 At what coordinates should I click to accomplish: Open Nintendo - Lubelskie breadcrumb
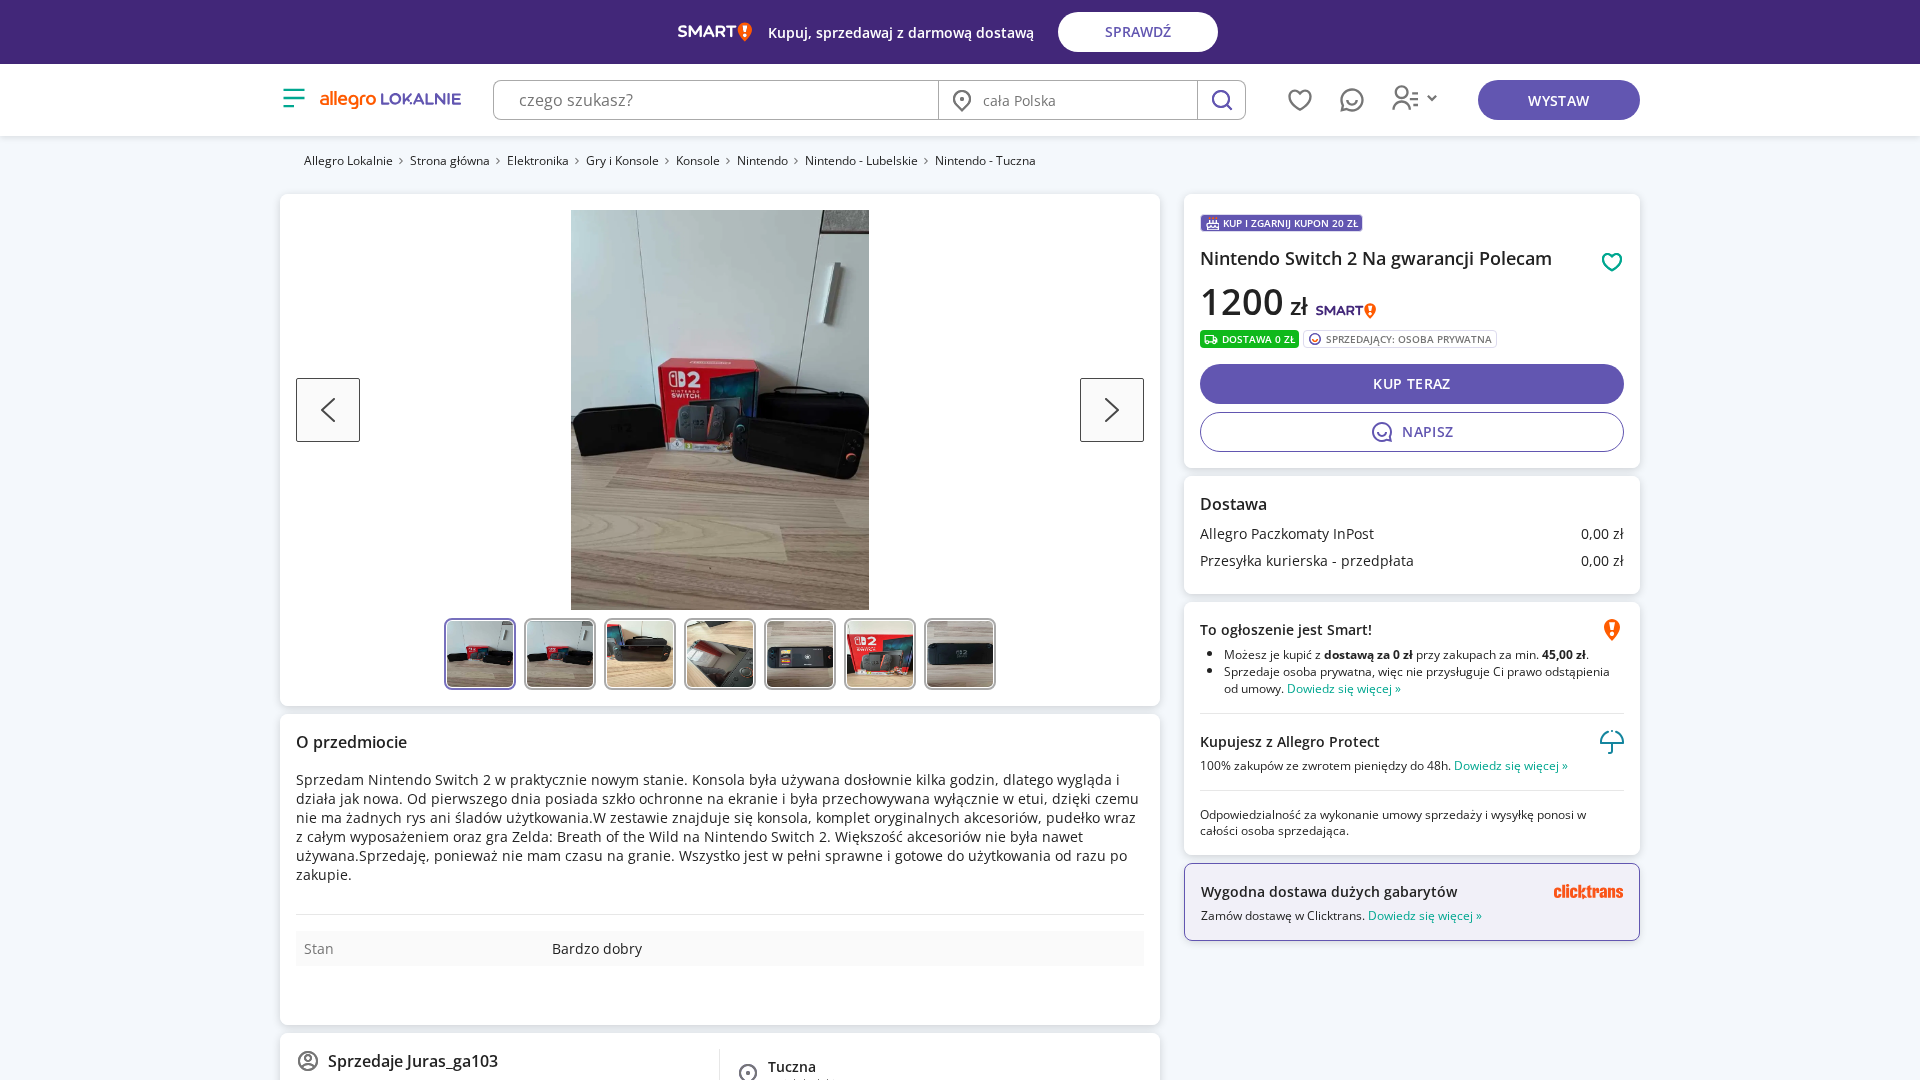pyautogui.click(x=861, y=161)
